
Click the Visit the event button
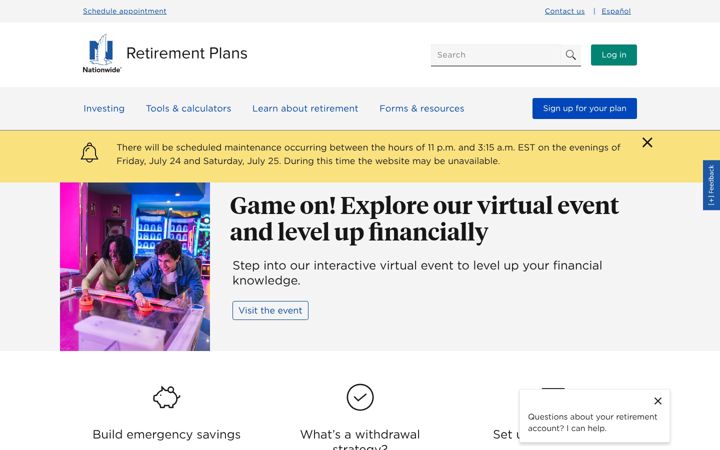coord(270,310)
